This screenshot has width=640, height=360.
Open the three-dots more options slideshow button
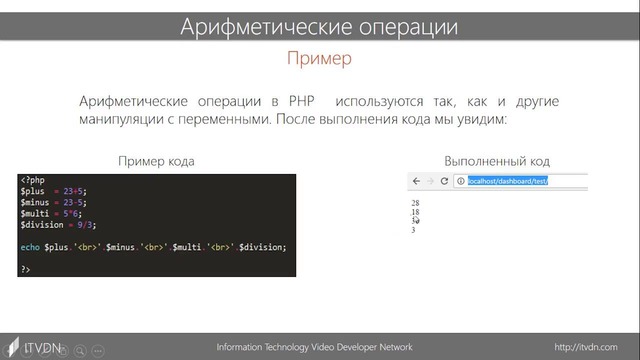(x=98, y=351)
